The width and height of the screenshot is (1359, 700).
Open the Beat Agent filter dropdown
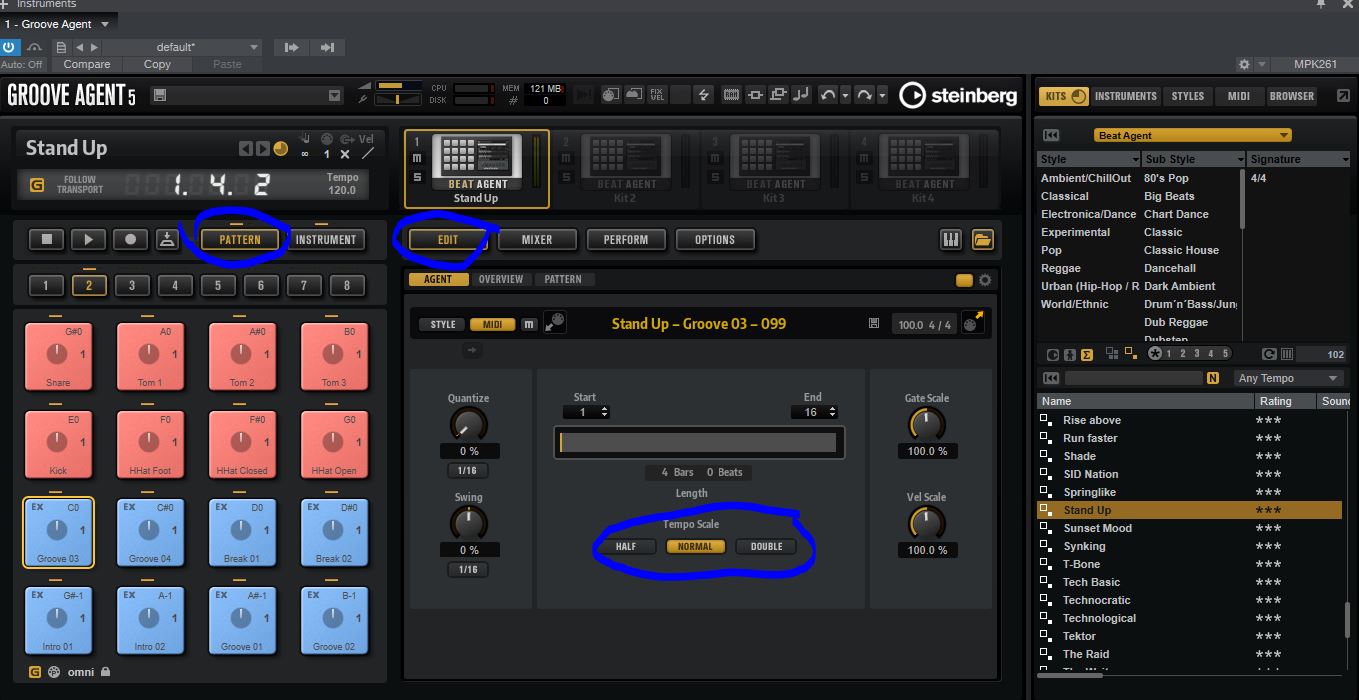click(x=1193, y=135)
